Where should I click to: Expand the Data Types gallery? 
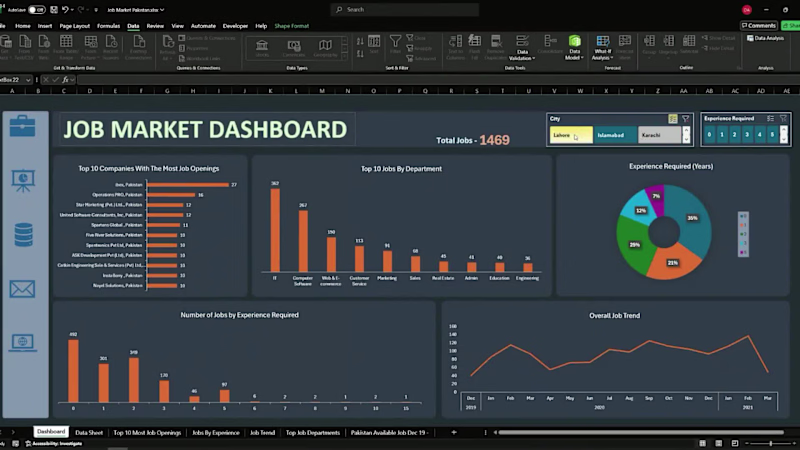click(344, 57)
